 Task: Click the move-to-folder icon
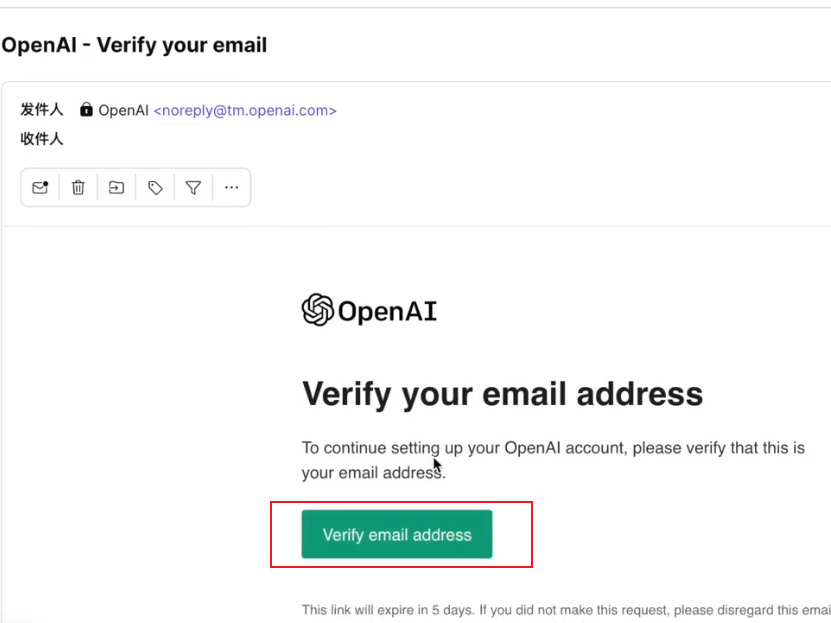117,187
